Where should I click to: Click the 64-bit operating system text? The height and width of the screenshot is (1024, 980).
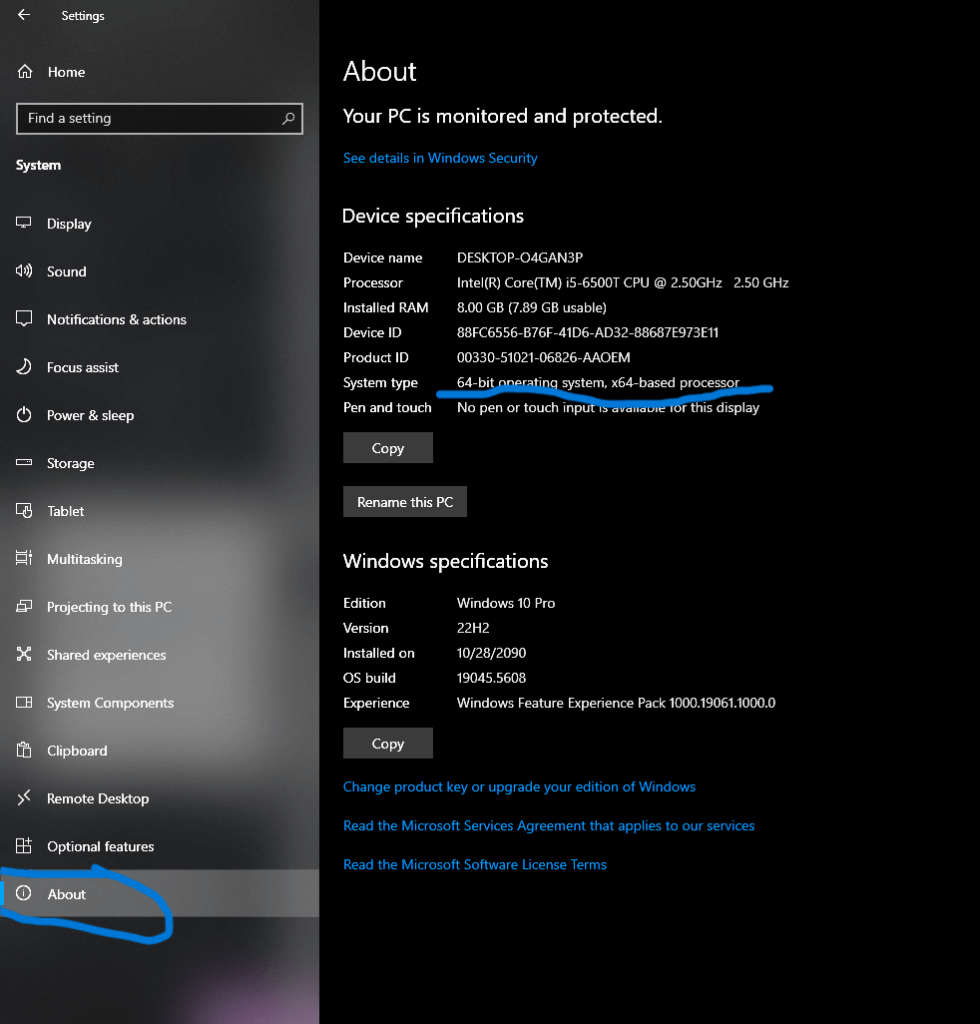598,382
